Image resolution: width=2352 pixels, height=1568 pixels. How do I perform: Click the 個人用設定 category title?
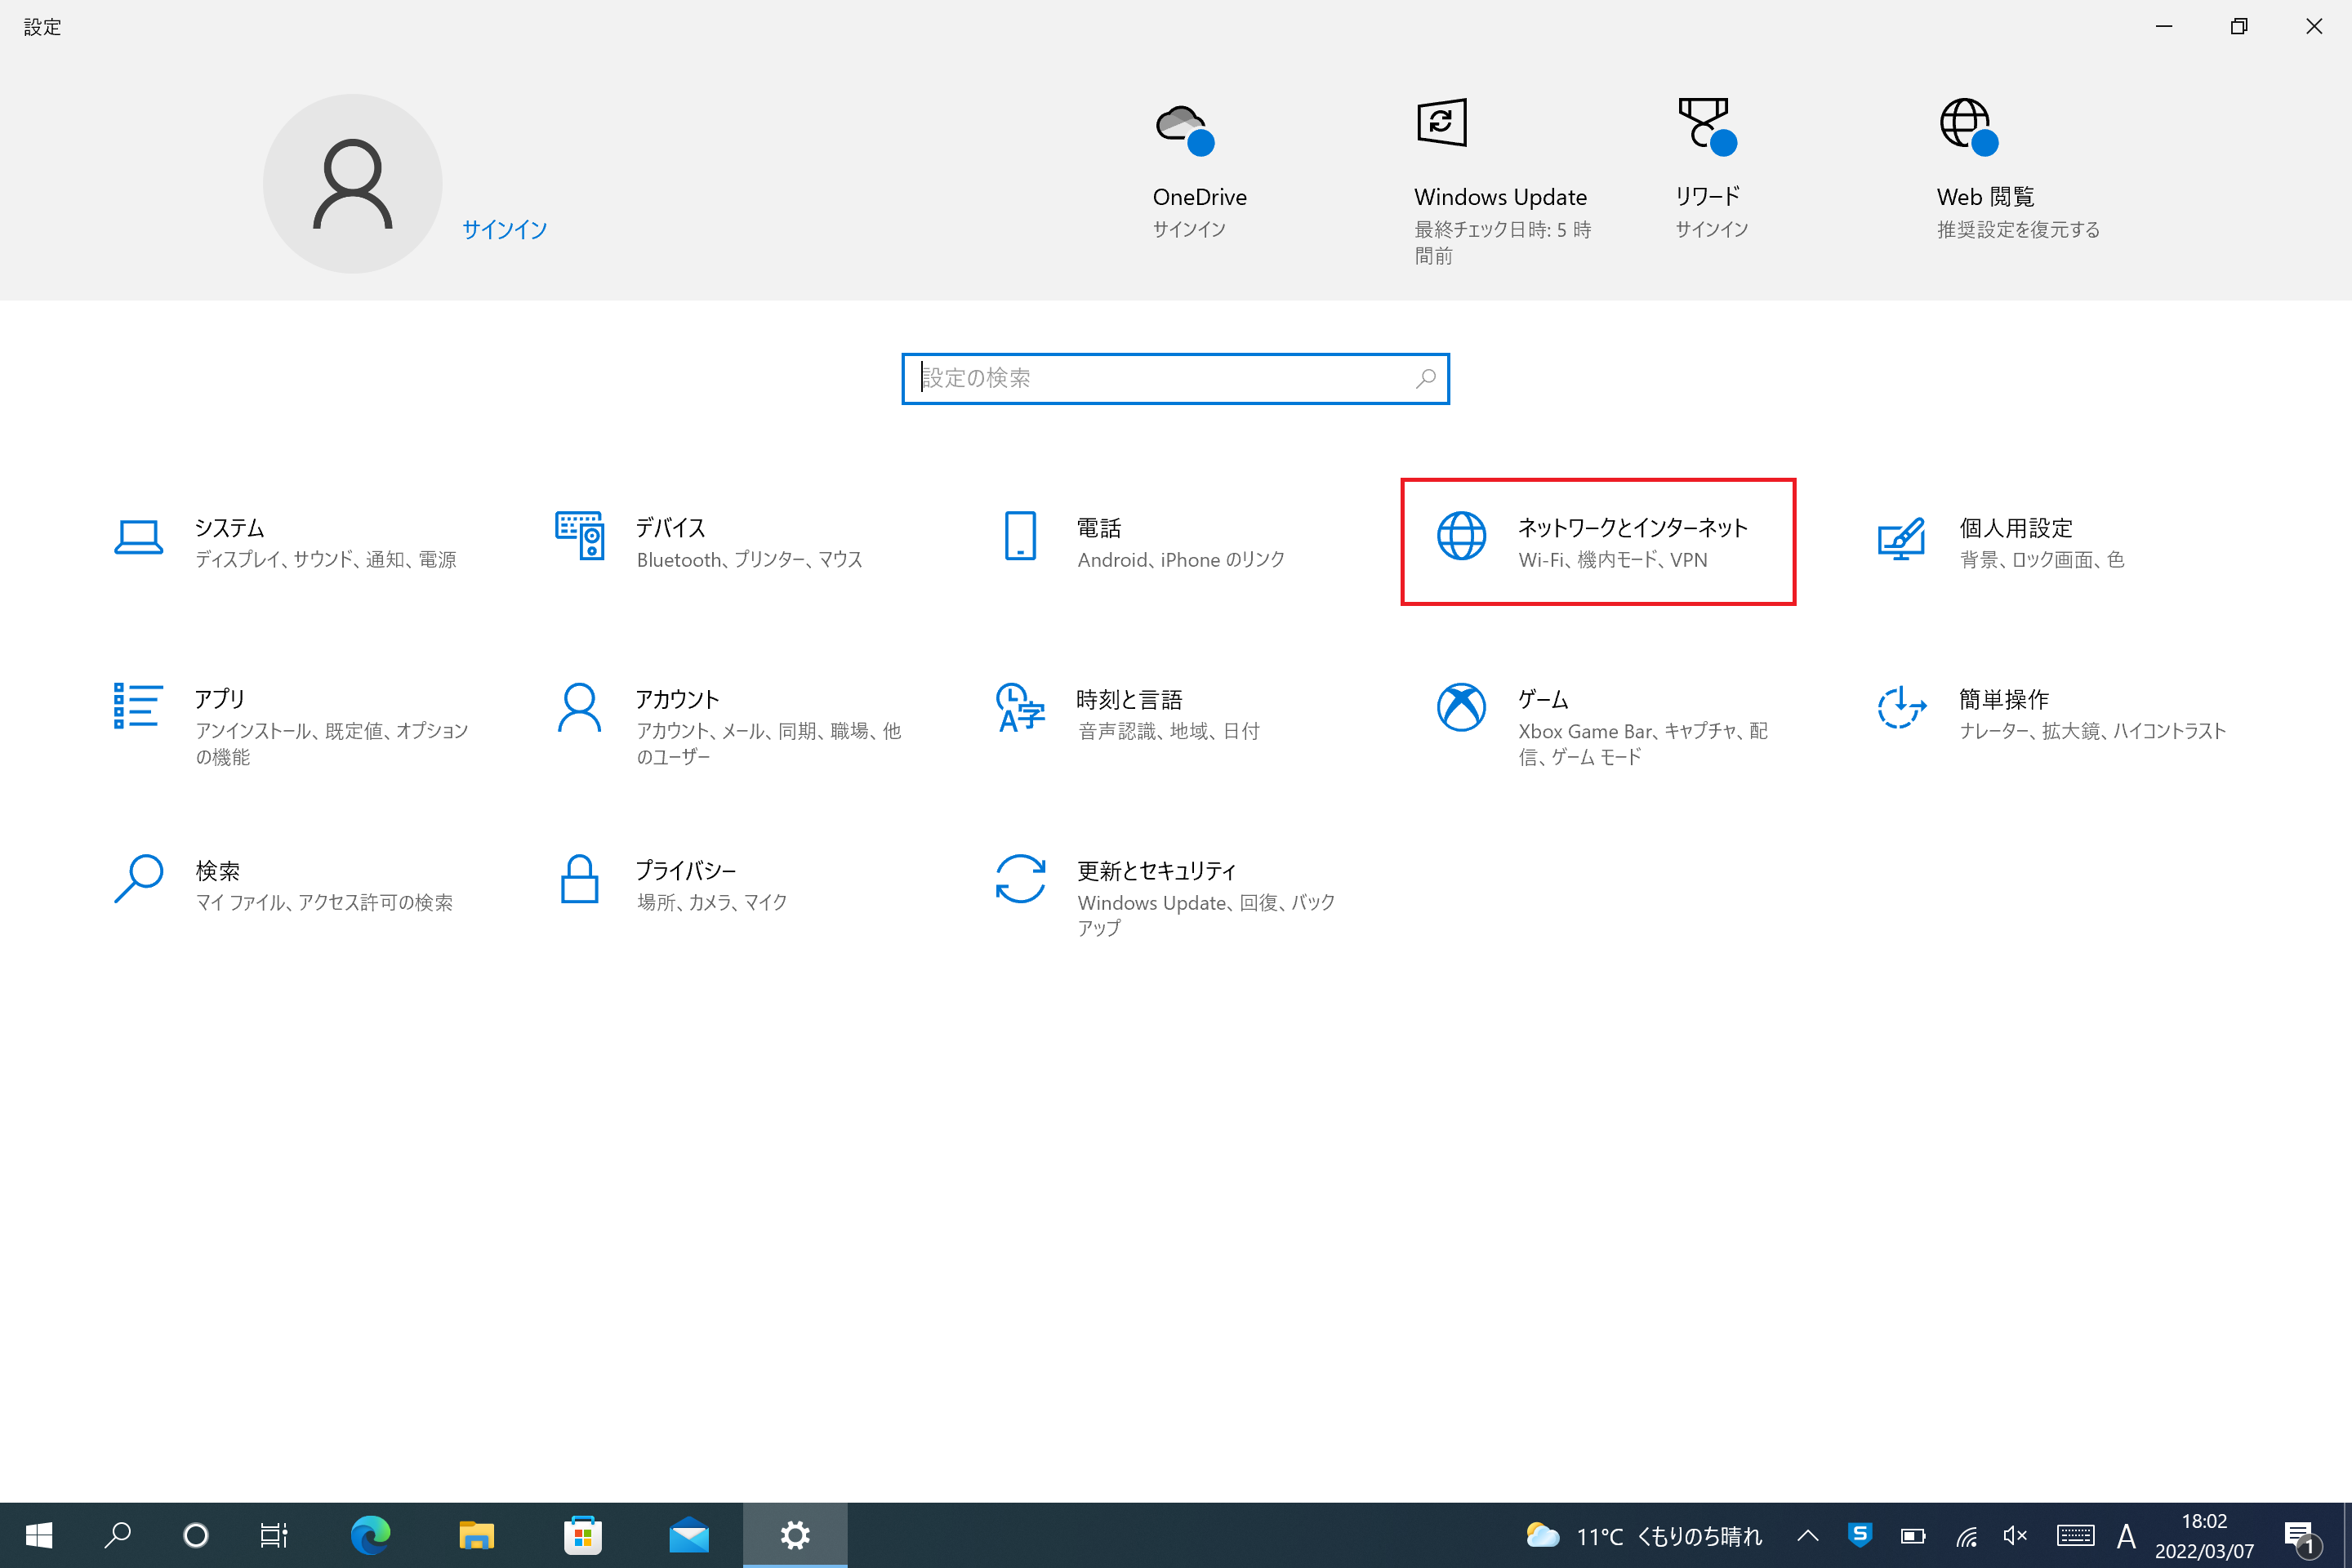[2016, 527]
